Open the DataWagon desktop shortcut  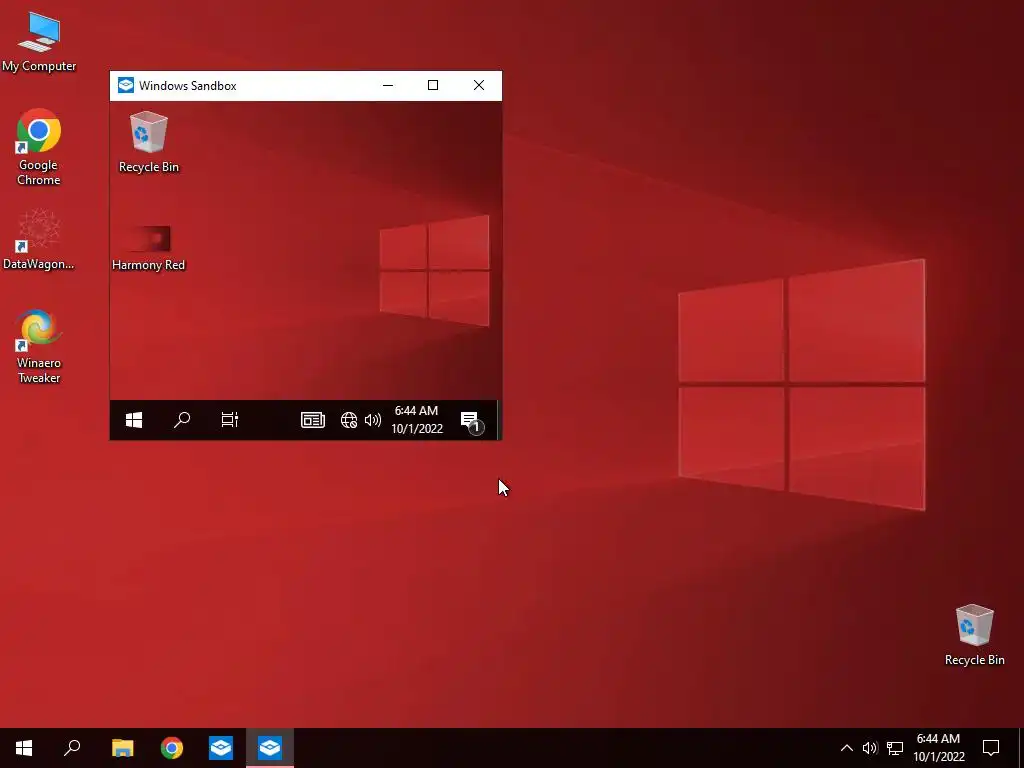point(39,240)
